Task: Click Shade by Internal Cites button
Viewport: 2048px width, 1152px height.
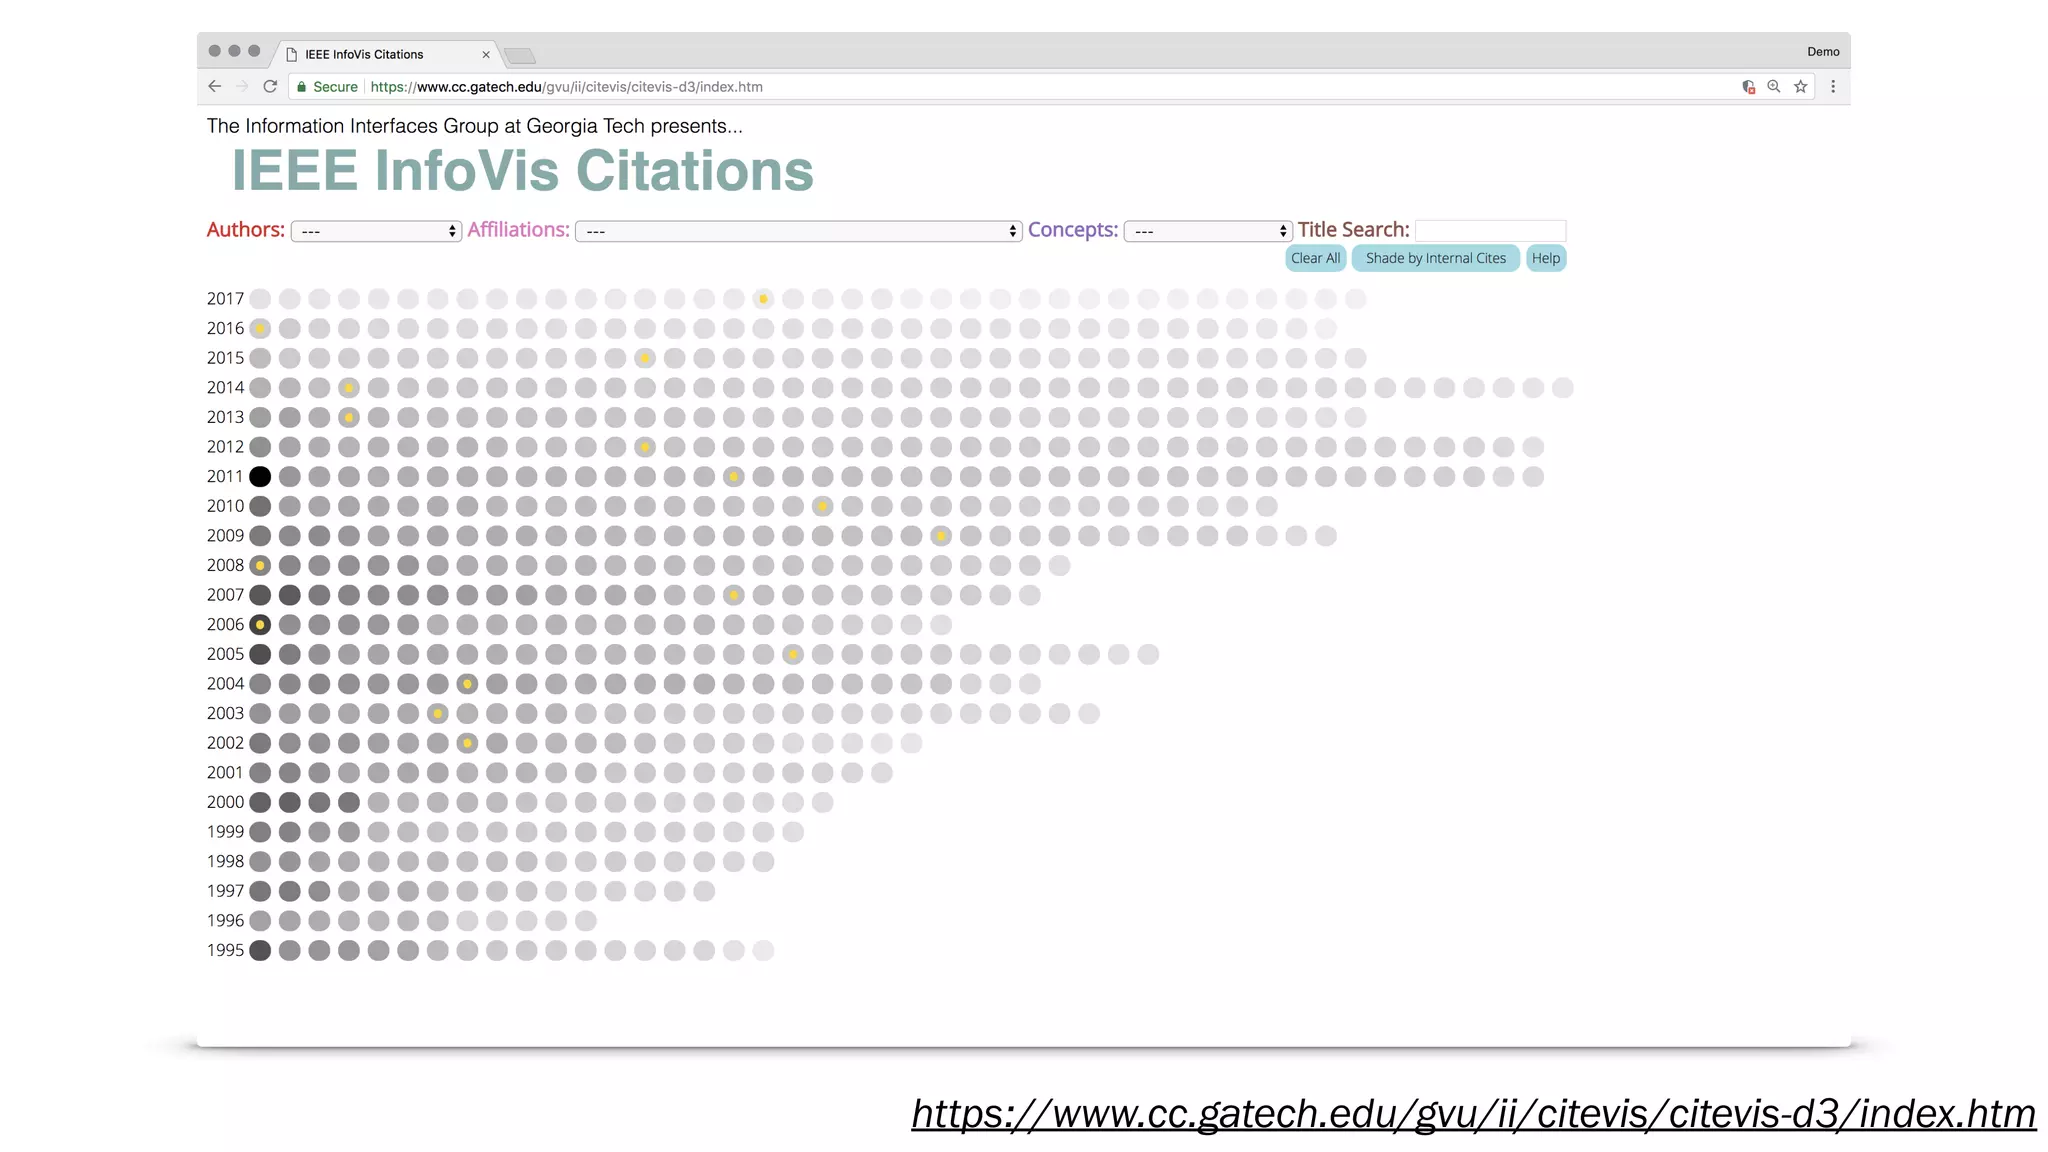Action: coord(1436,258)
